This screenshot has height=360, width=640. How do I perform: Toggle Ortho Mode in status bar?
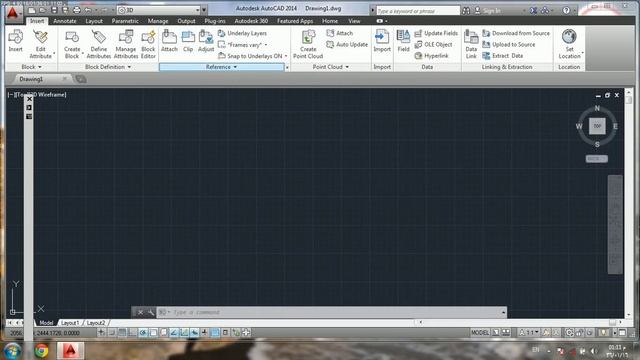click(x=132, y=333)
